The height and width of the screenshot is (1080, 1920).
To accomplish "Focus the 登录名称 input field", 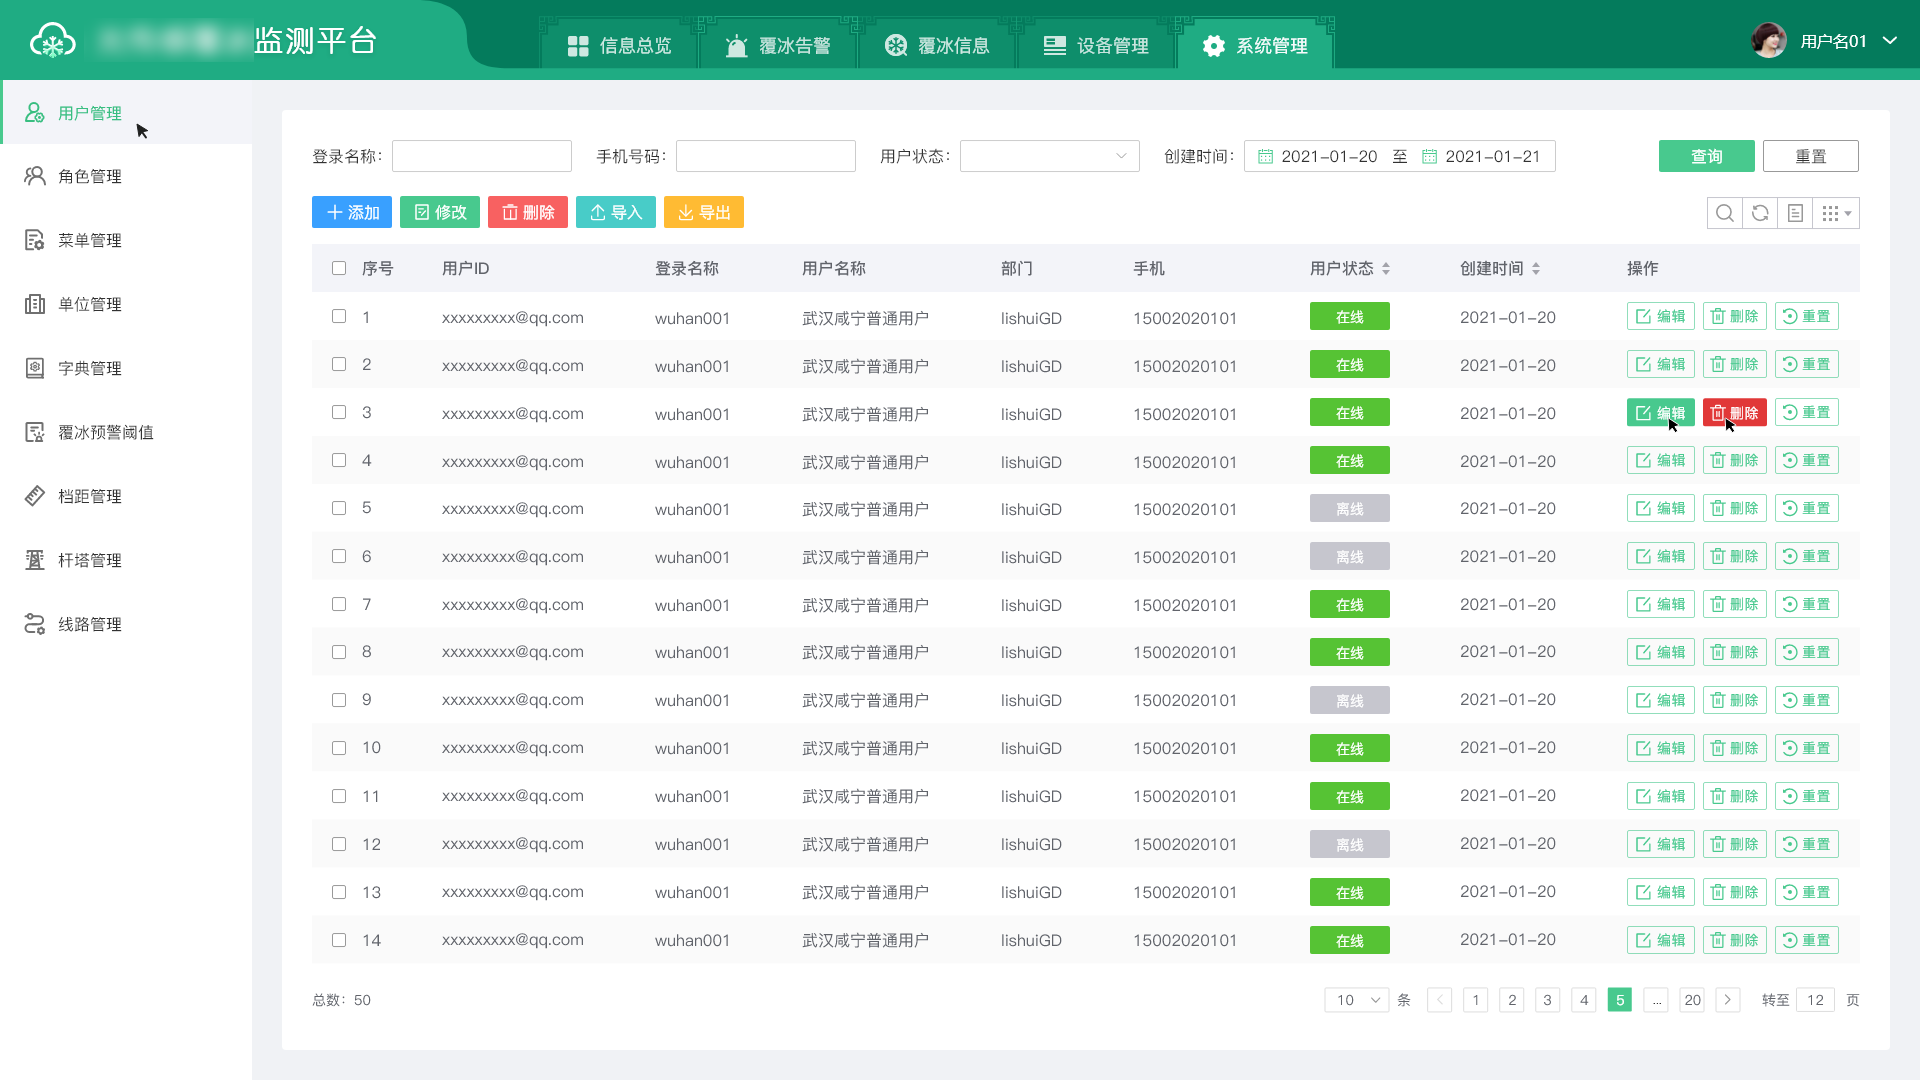I will click(x=482, y=156).
